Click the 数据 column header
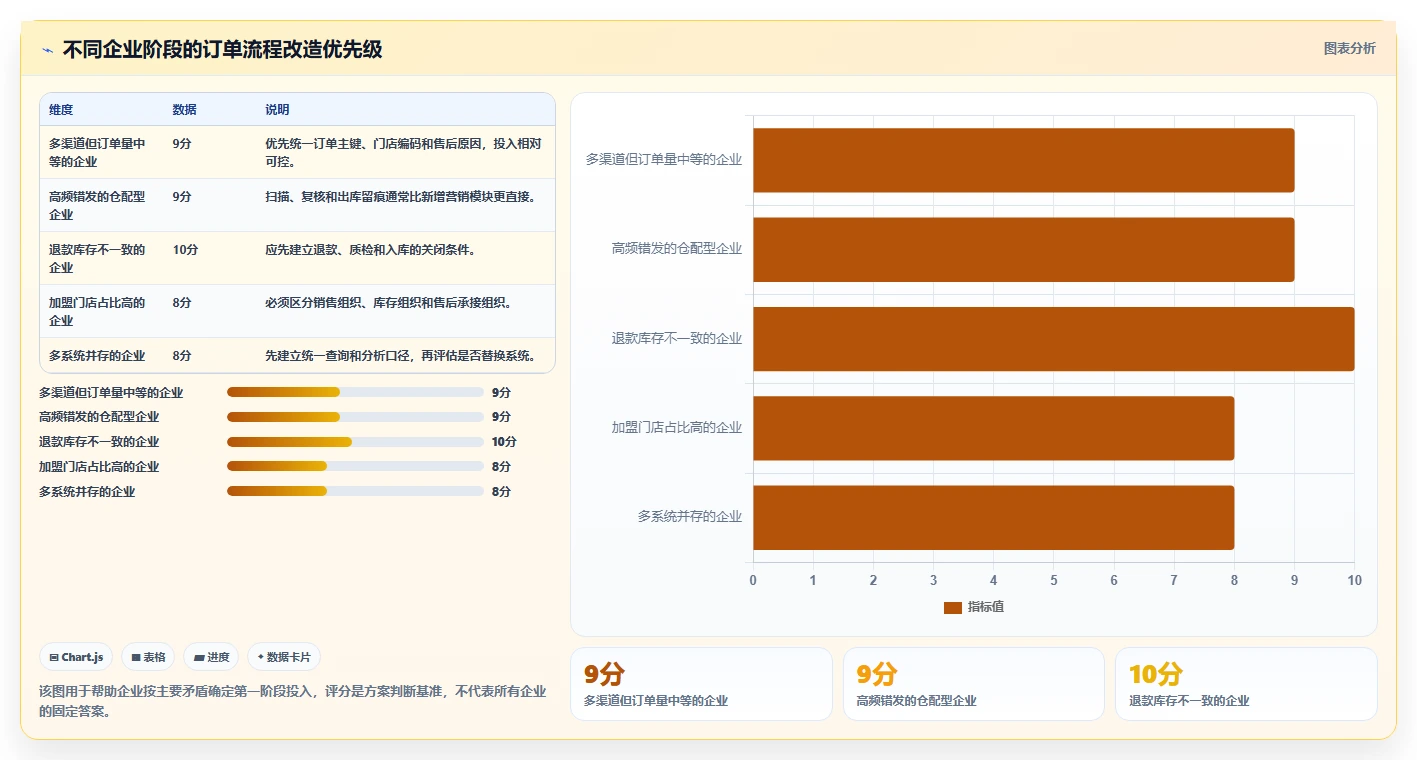Image resolution: width=1417 pixels, height=760 pixels. point(184,109)
